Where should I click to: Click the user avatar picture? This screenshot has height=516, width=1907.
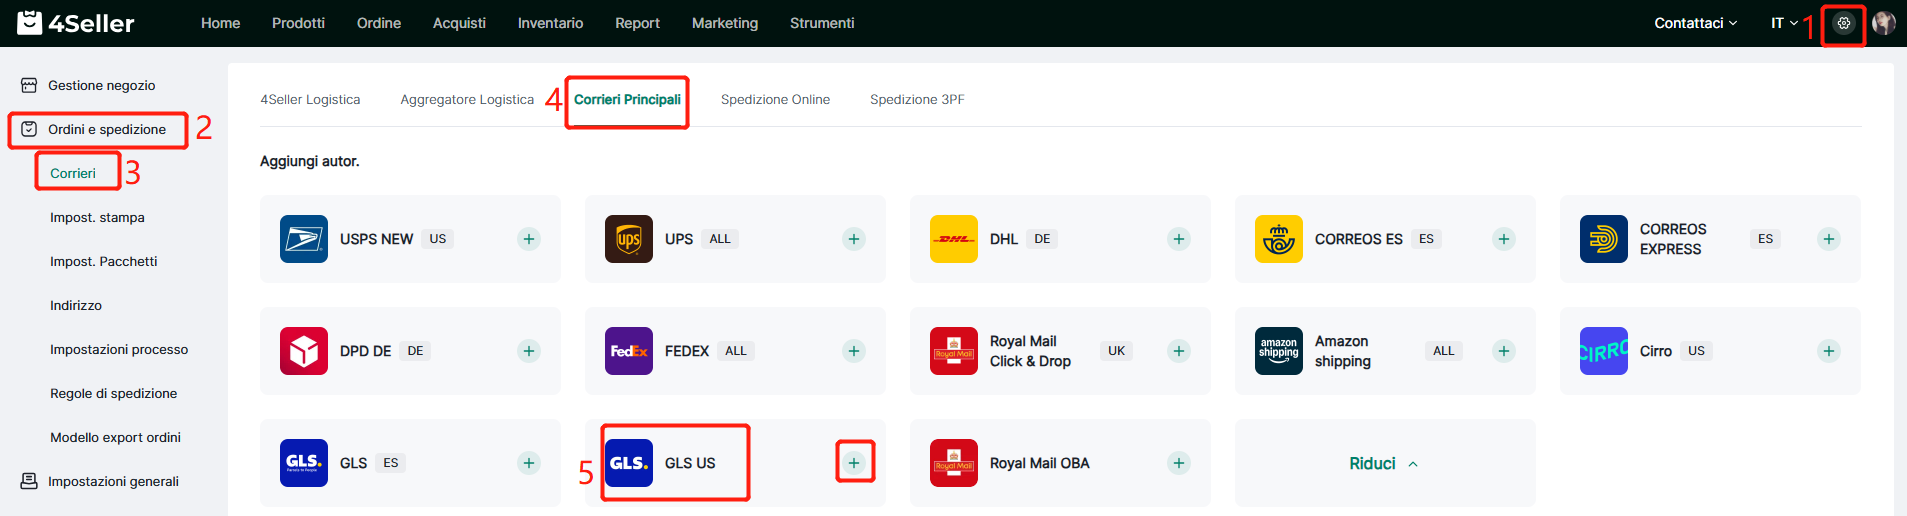(x=1884, y=23)
